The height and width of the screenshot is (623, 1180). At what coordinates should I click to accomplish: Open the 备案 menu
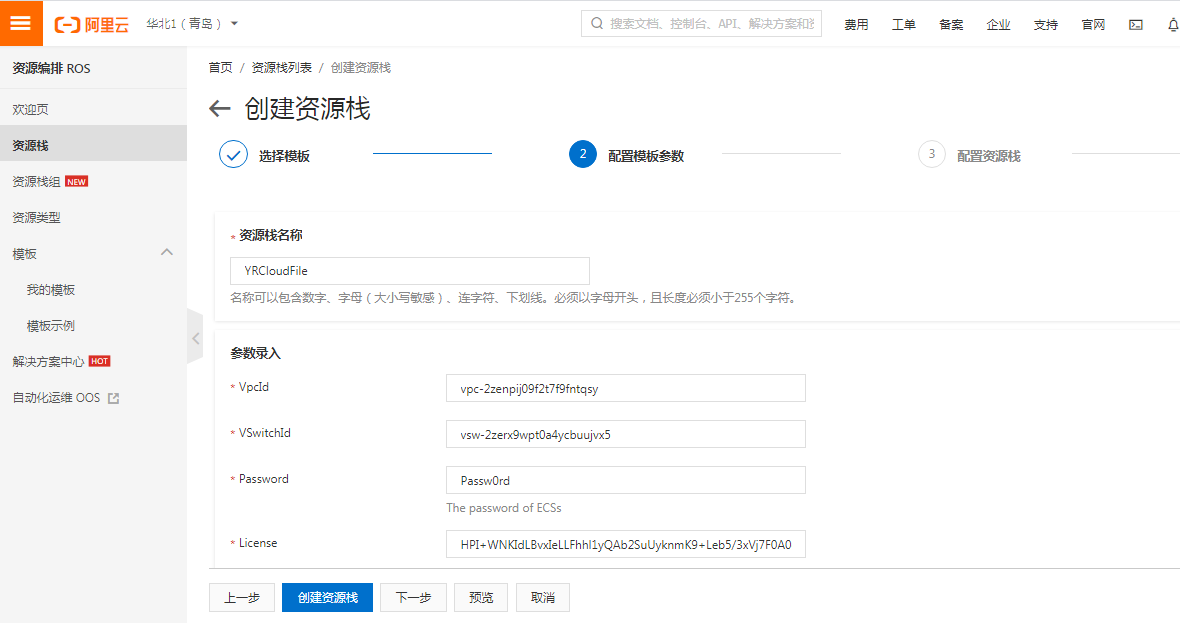(950, 25)
